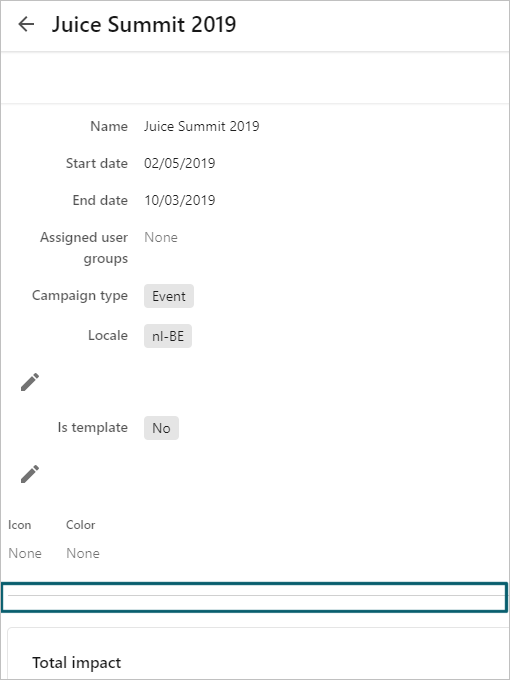
Task: Click the End date value 10/03/2019
Action: 180,200
